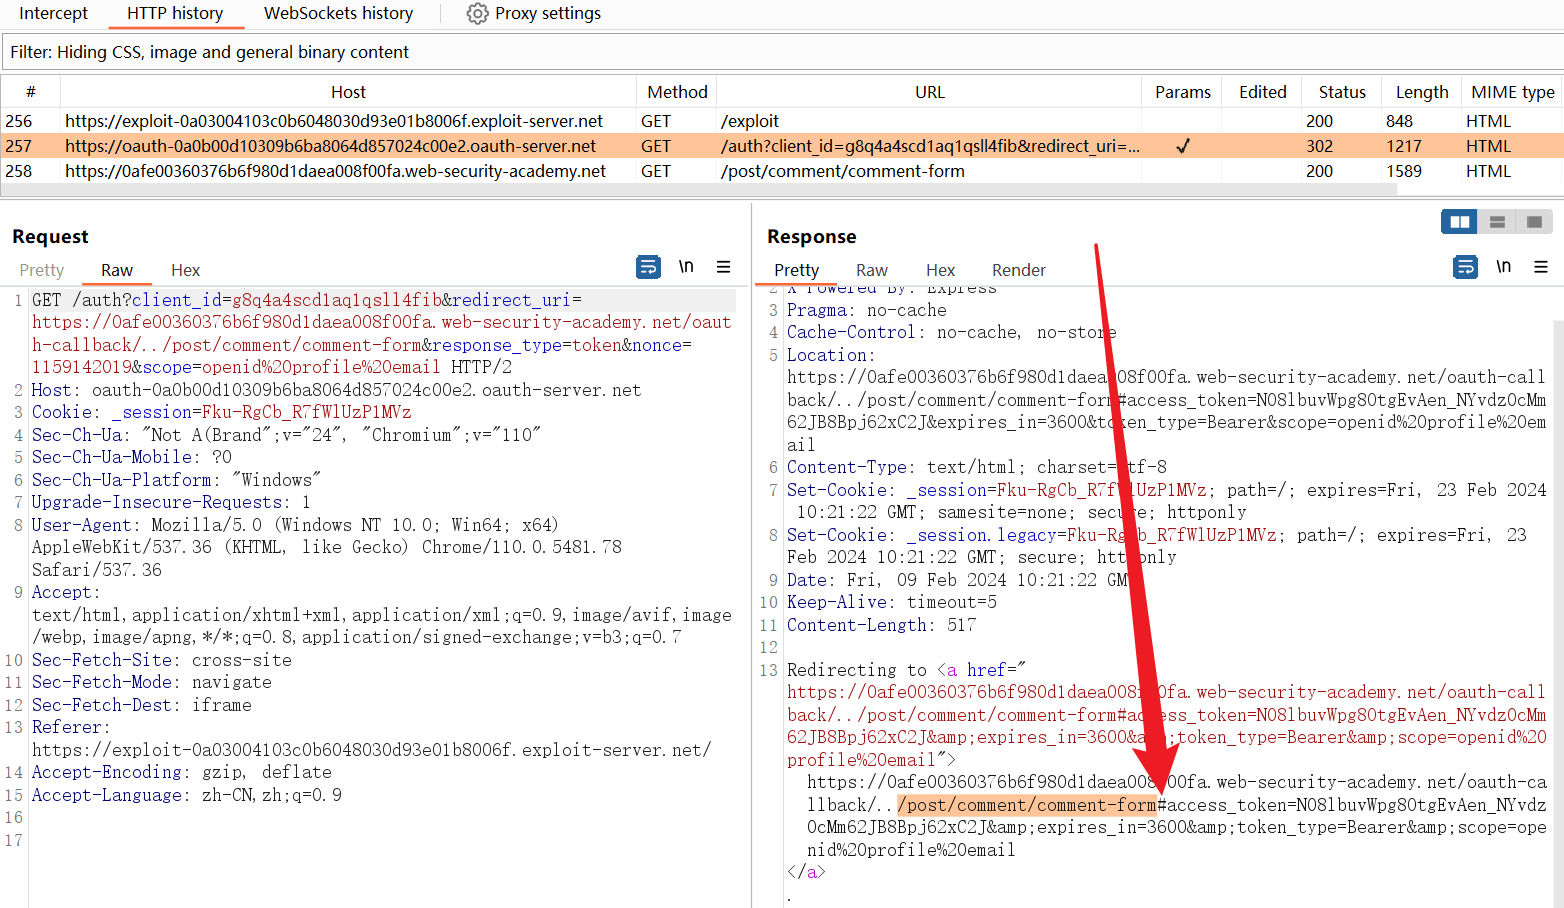Screen dimensions: 1564x908
Task: Select stacked vertical layout view icon
Action: (1497, 222)
